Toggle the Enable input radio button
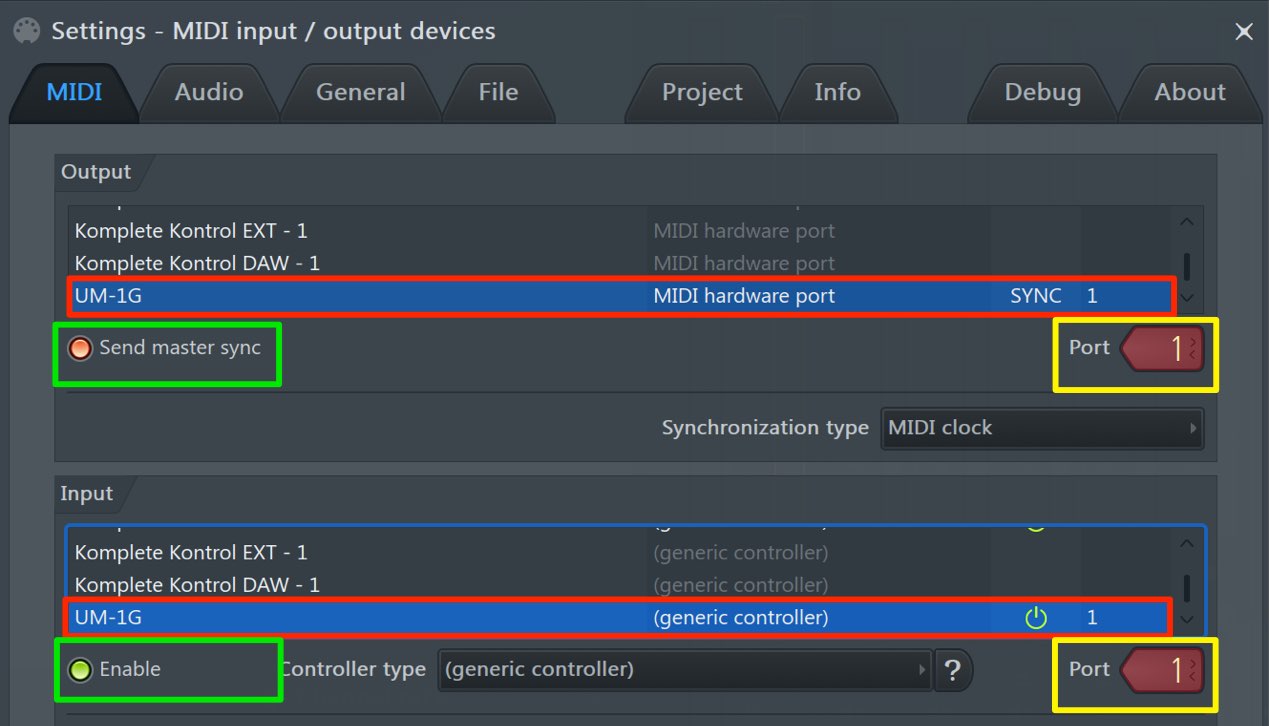1270x726 pixels. pyautogui.click(x=114, y=670)
